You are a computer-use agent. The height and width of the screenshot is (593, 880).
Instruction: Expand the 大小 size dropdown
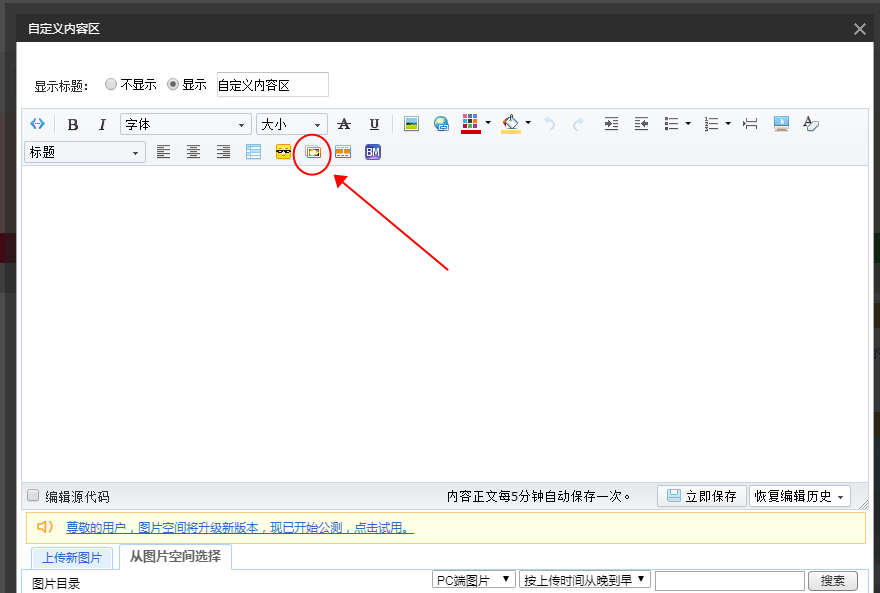pos(291,125)
